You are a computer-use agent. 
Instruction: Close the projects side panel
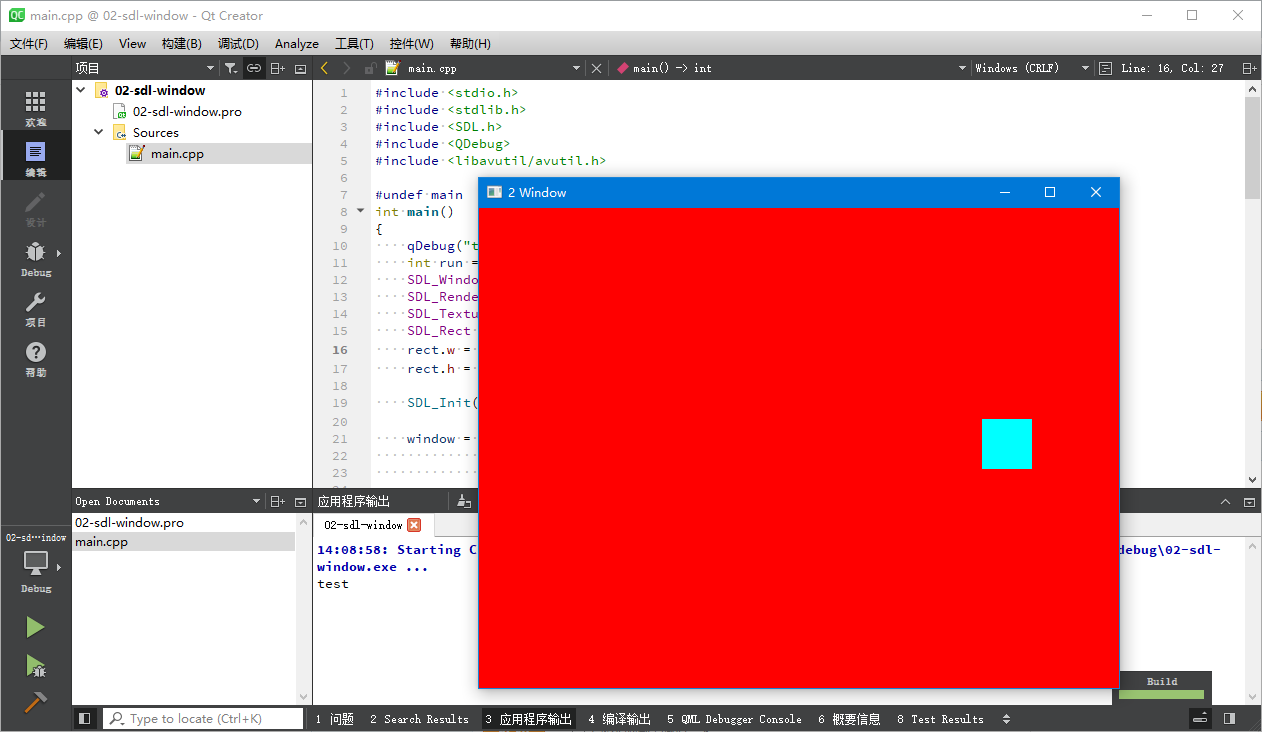300,68
